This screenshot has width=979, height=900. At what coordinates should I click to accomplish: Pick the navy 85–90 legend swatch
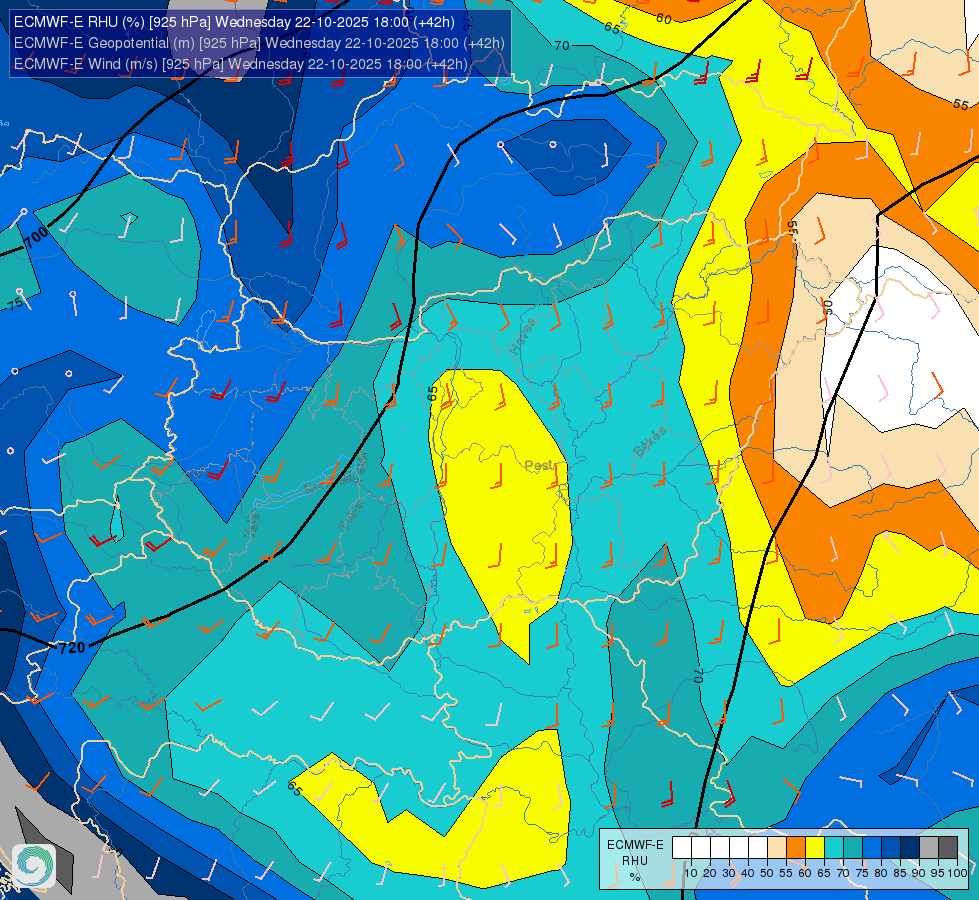coord(910,848)
